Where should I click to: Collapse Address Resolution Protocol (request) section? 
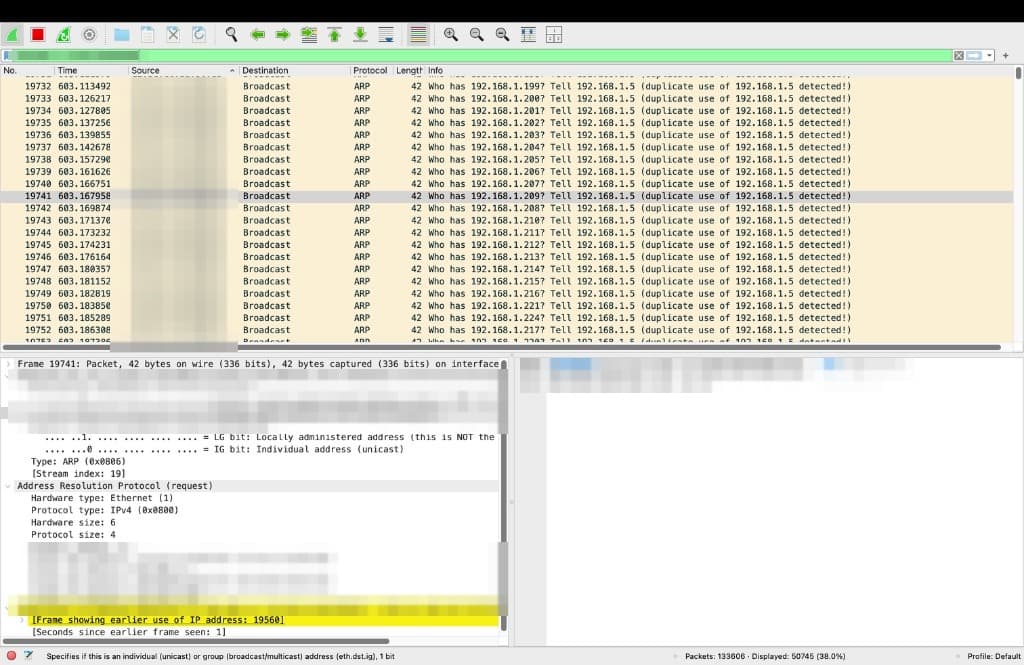click(x=8, y=486)
